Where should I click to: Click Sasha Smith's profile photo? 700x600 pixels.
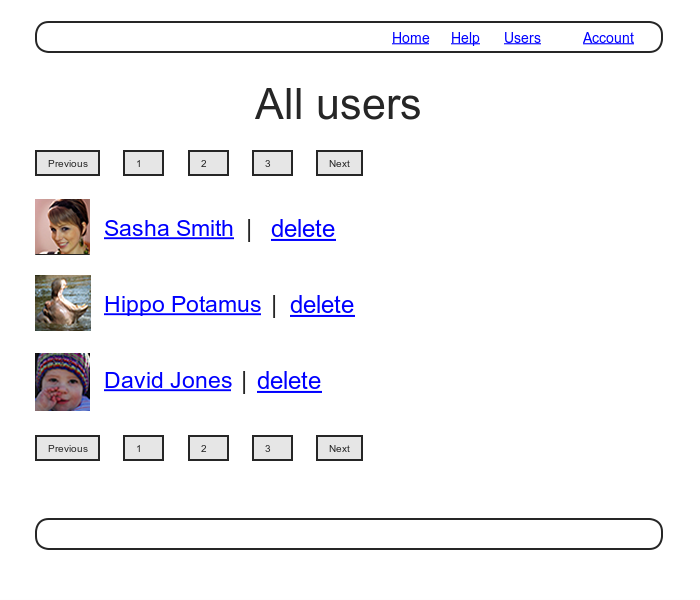62,227
